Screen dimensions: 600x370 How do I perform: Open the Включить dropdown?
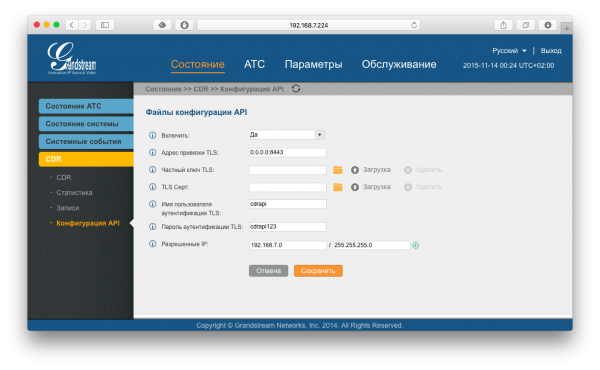pos(287,135)
